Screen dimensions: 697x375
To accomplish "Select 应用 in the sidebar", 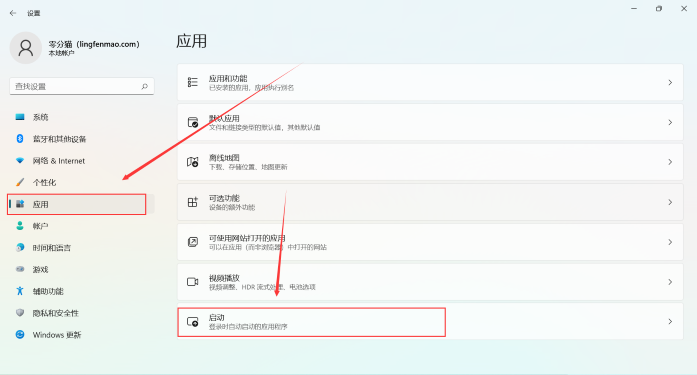I will 81,204.
